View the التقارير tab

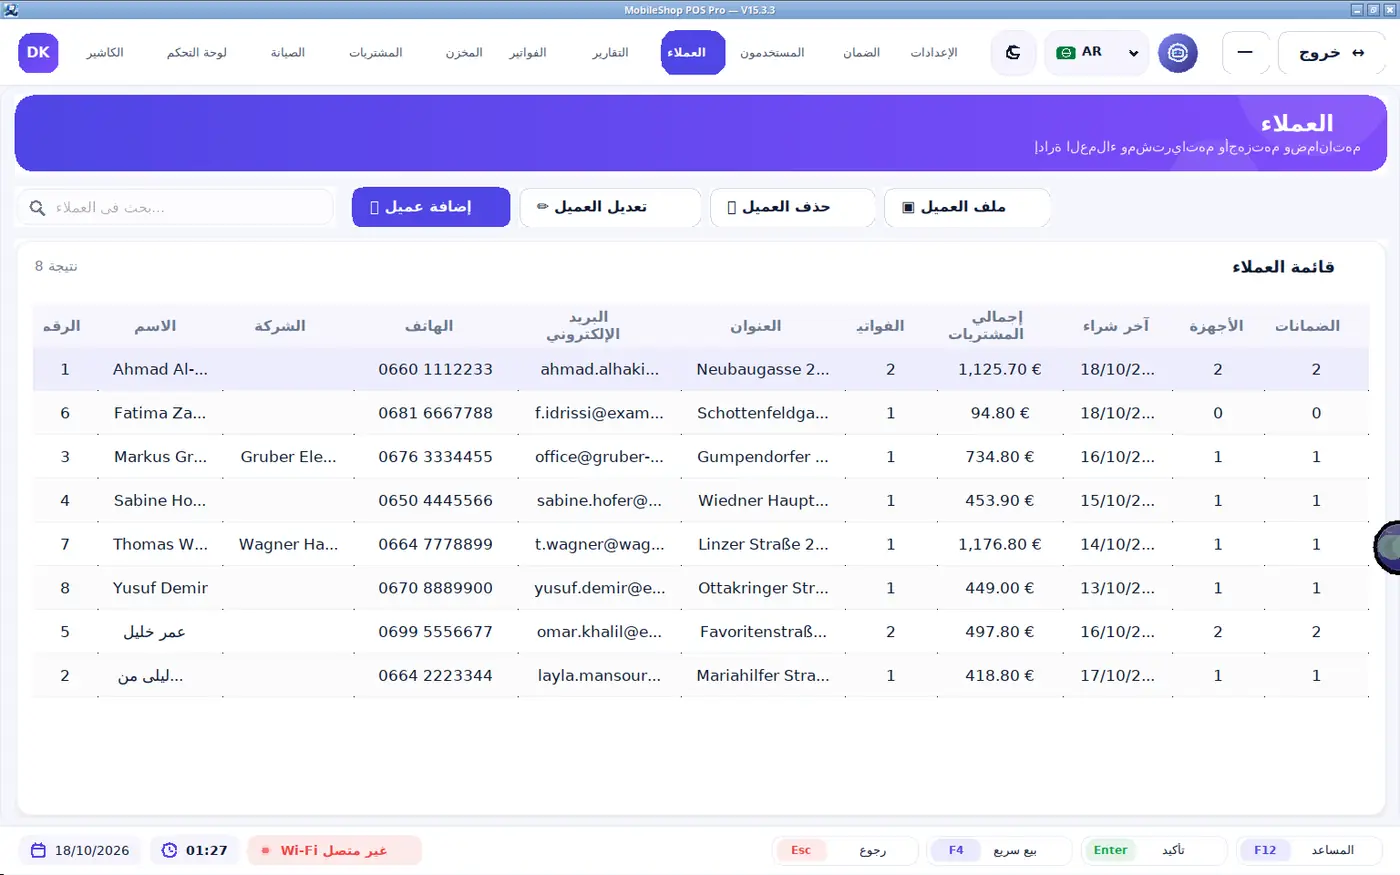[610, 53]
